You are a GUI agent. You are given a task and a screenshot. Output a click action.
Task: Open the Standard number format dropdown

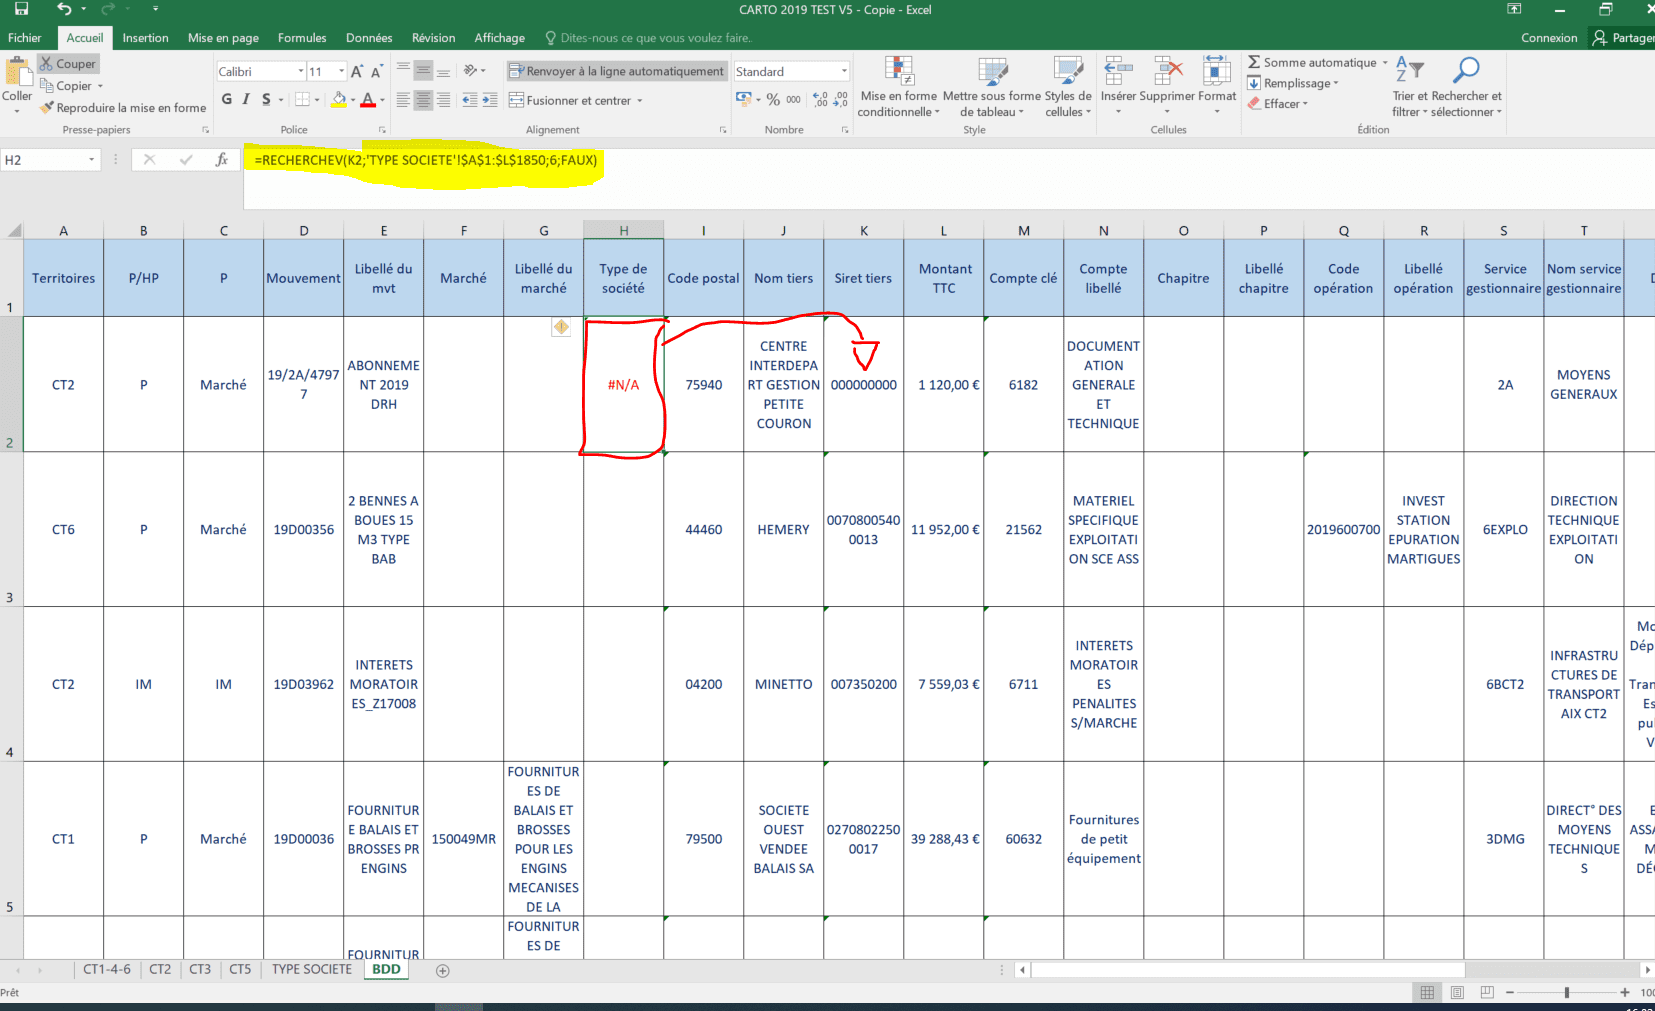[844, 71]
